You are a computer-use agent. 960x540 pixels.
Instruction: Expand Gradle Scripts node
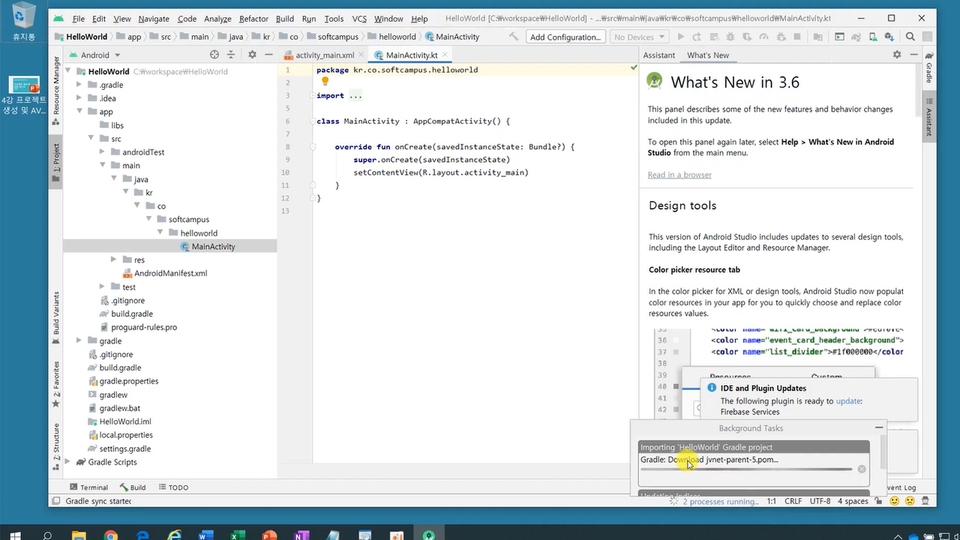67,462
